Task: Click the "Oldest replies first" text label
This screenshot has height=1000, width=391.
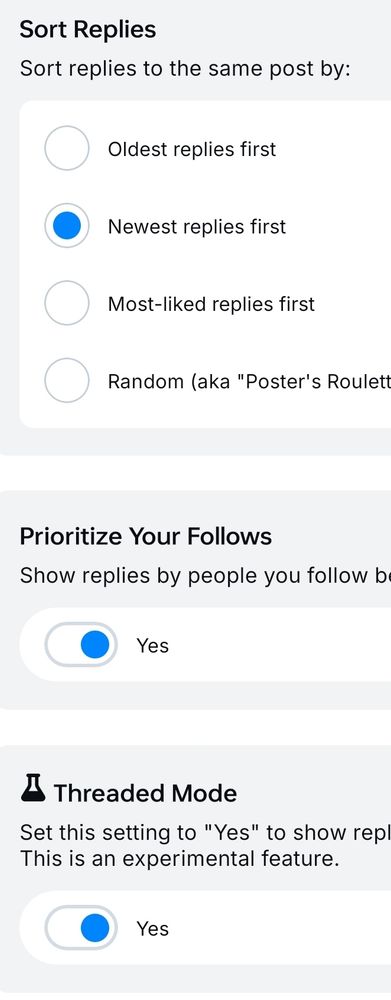Action: click(192, 149)
